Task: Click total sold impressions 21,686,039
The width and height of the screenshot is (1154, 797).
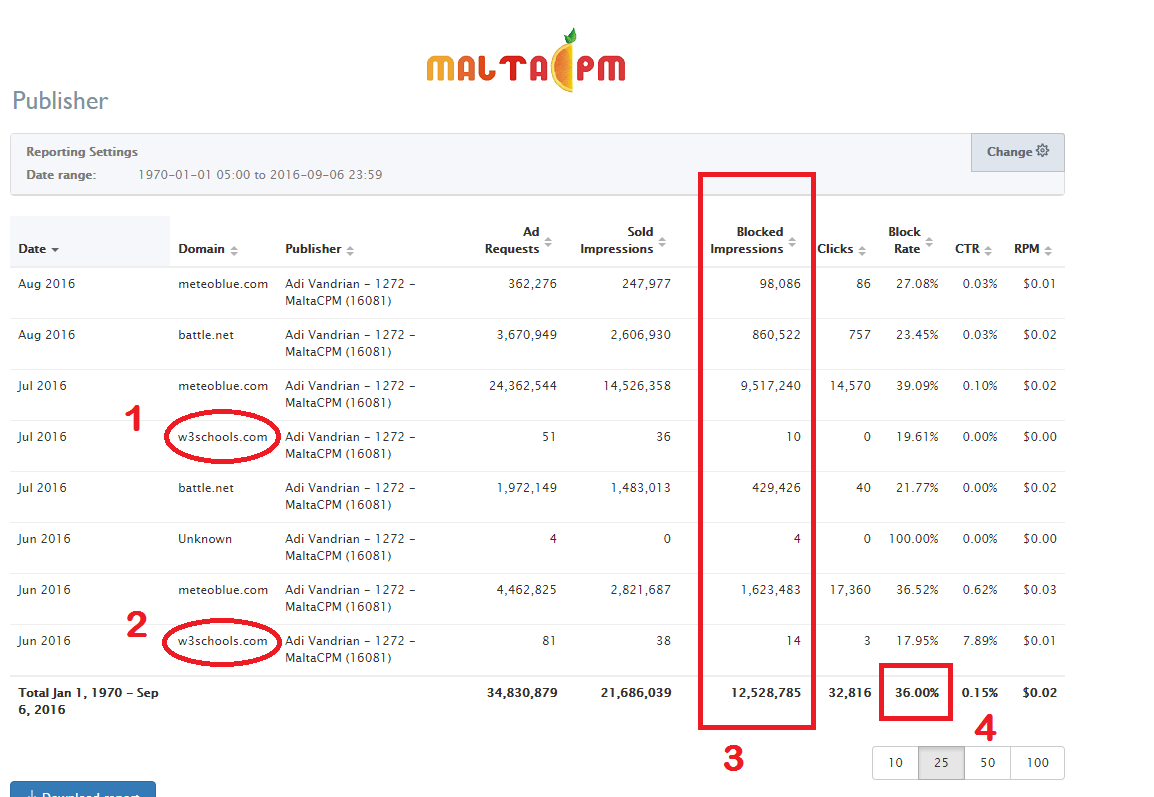Action: click(636, 693)
